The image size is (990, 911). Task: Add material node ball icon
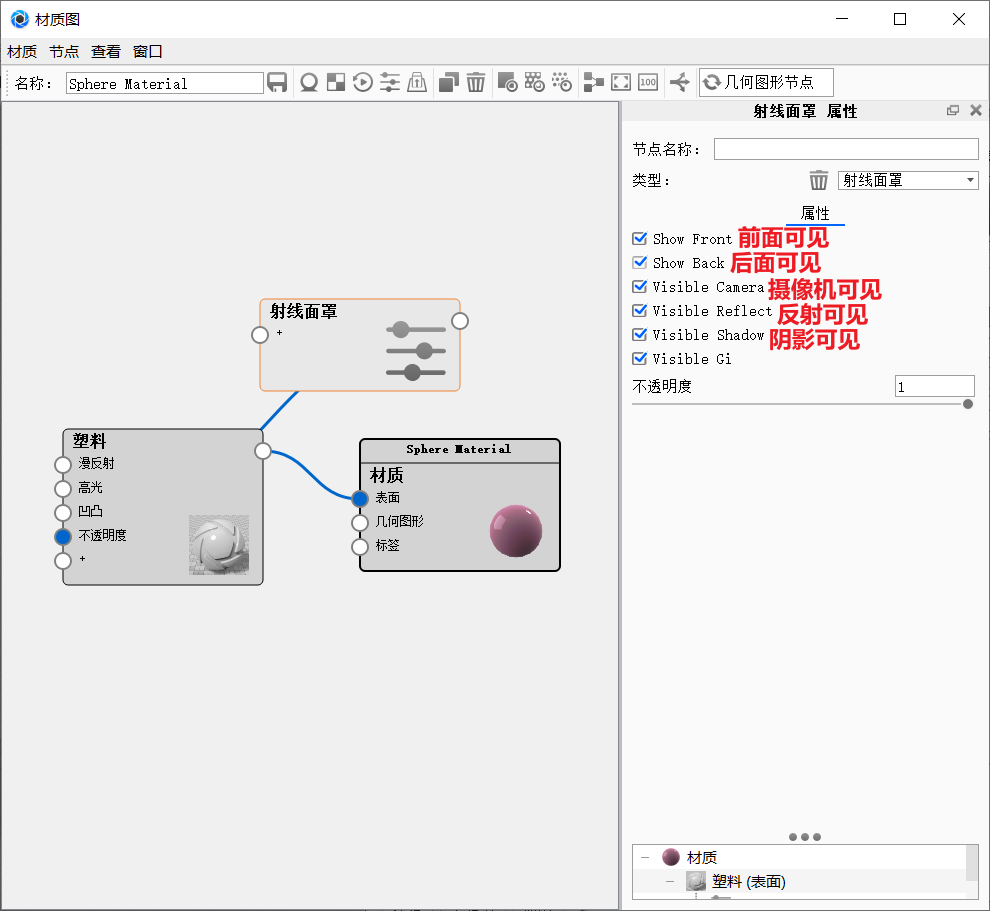pyautogui.click(x=309, y=83)
